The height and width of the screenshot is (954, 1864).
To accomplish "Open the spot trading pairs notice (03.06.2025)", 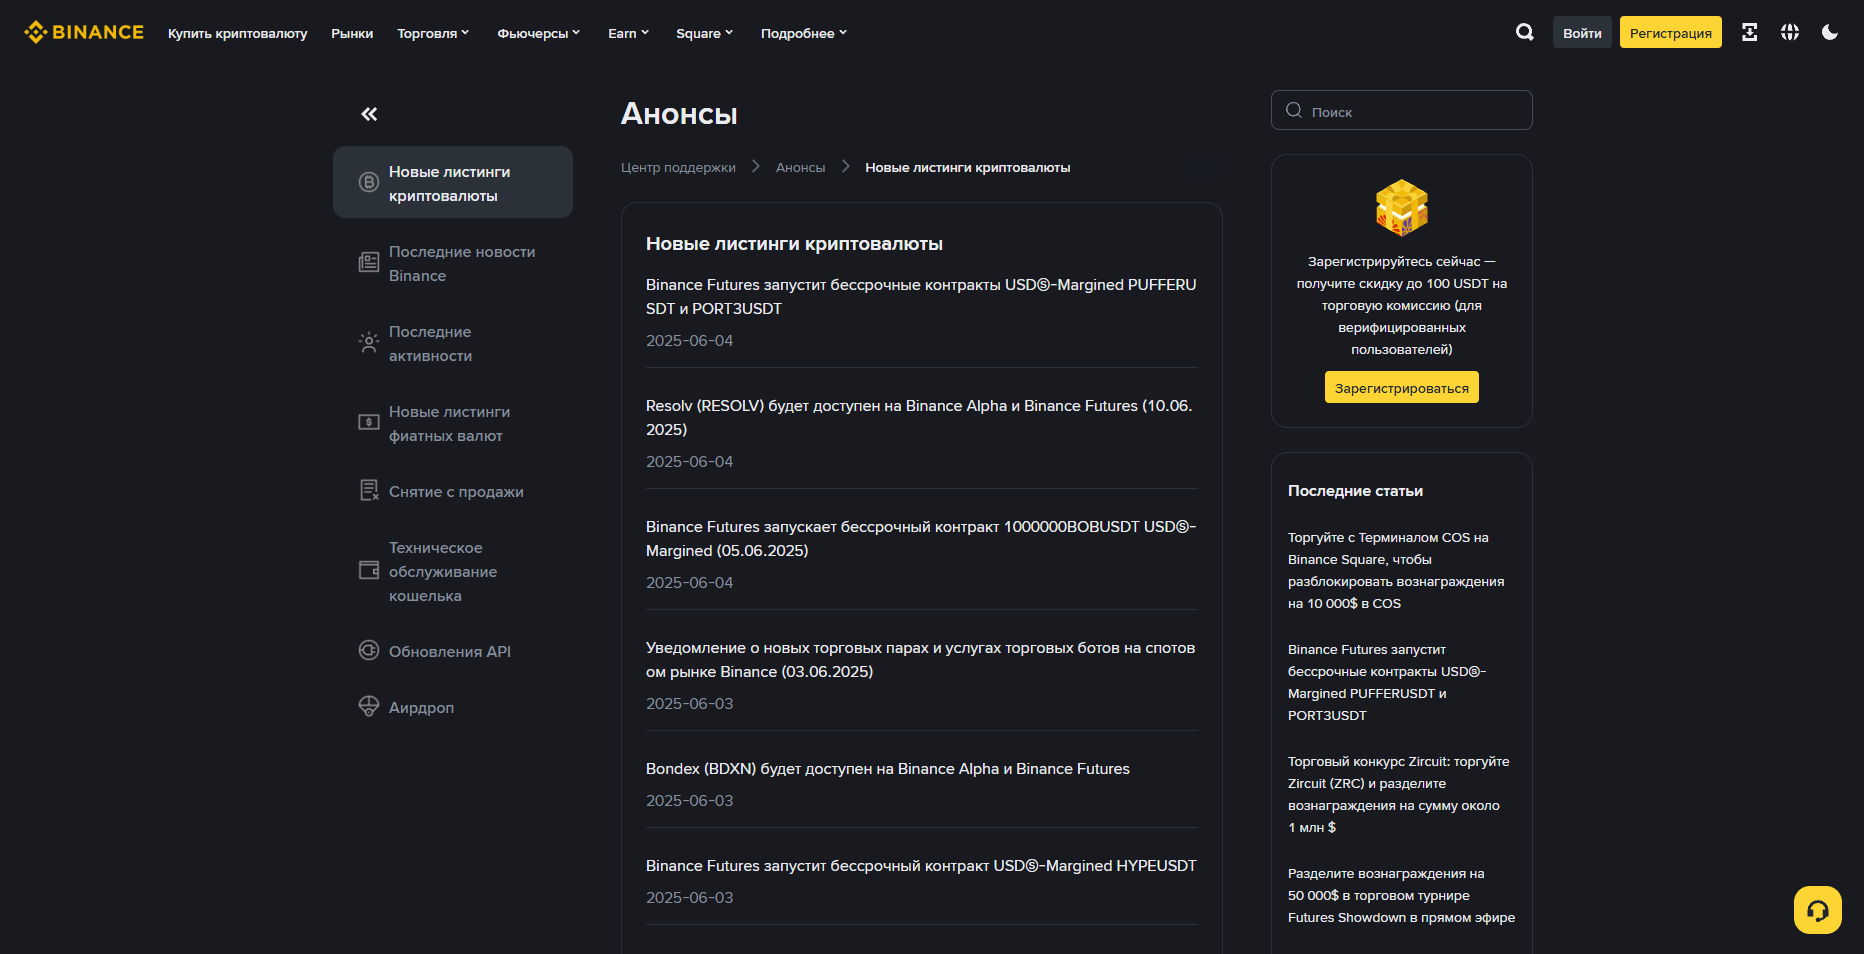I will [x=921, y=659].
